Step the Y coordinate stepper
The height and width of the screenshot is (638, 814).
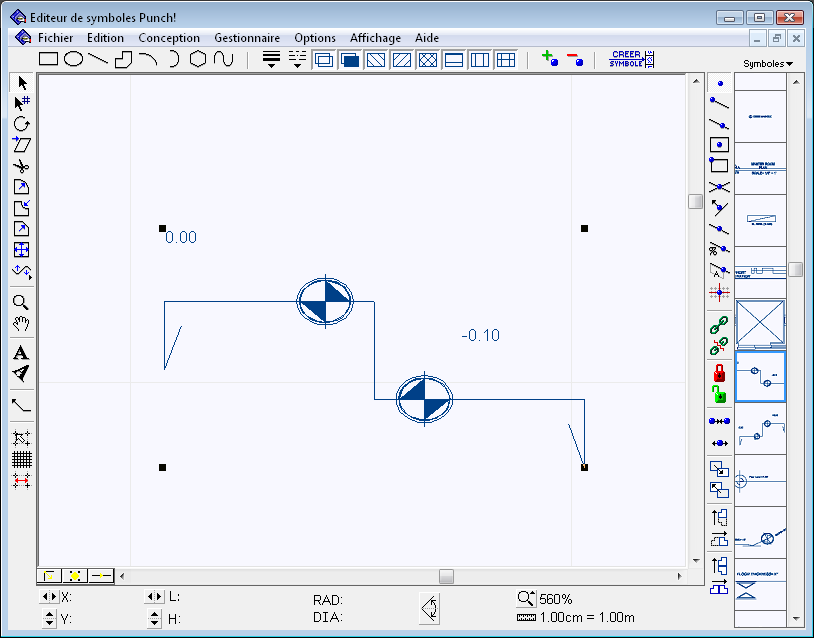(49, 618)
